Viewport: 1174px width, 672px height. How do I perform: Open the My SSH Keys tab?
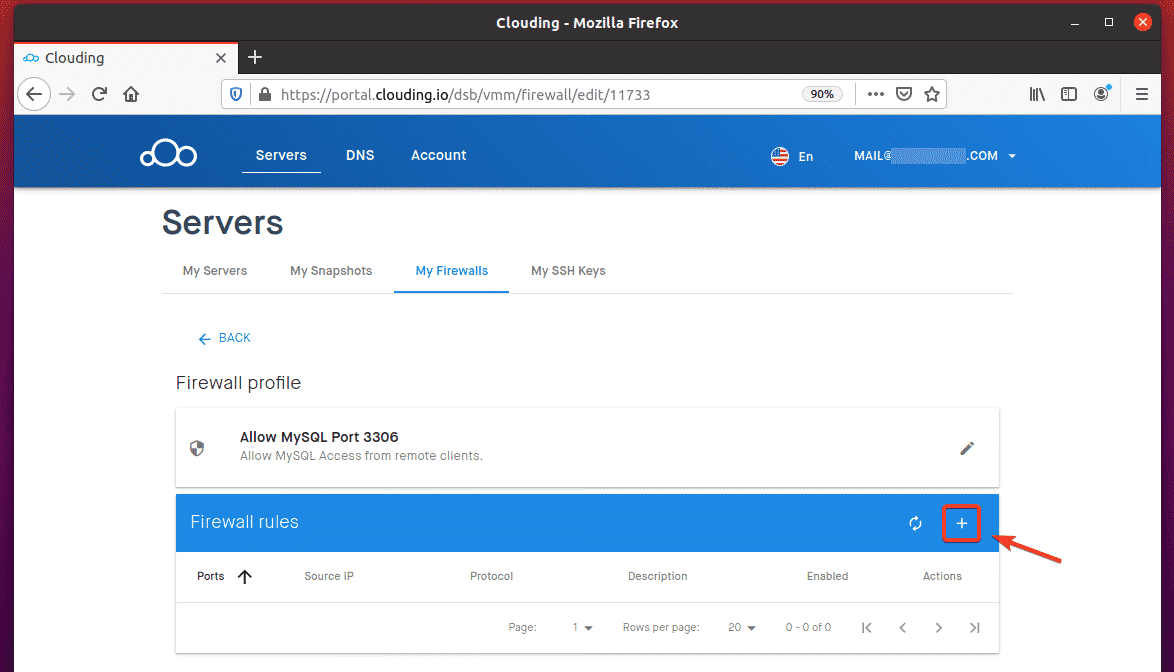[568, 271]
